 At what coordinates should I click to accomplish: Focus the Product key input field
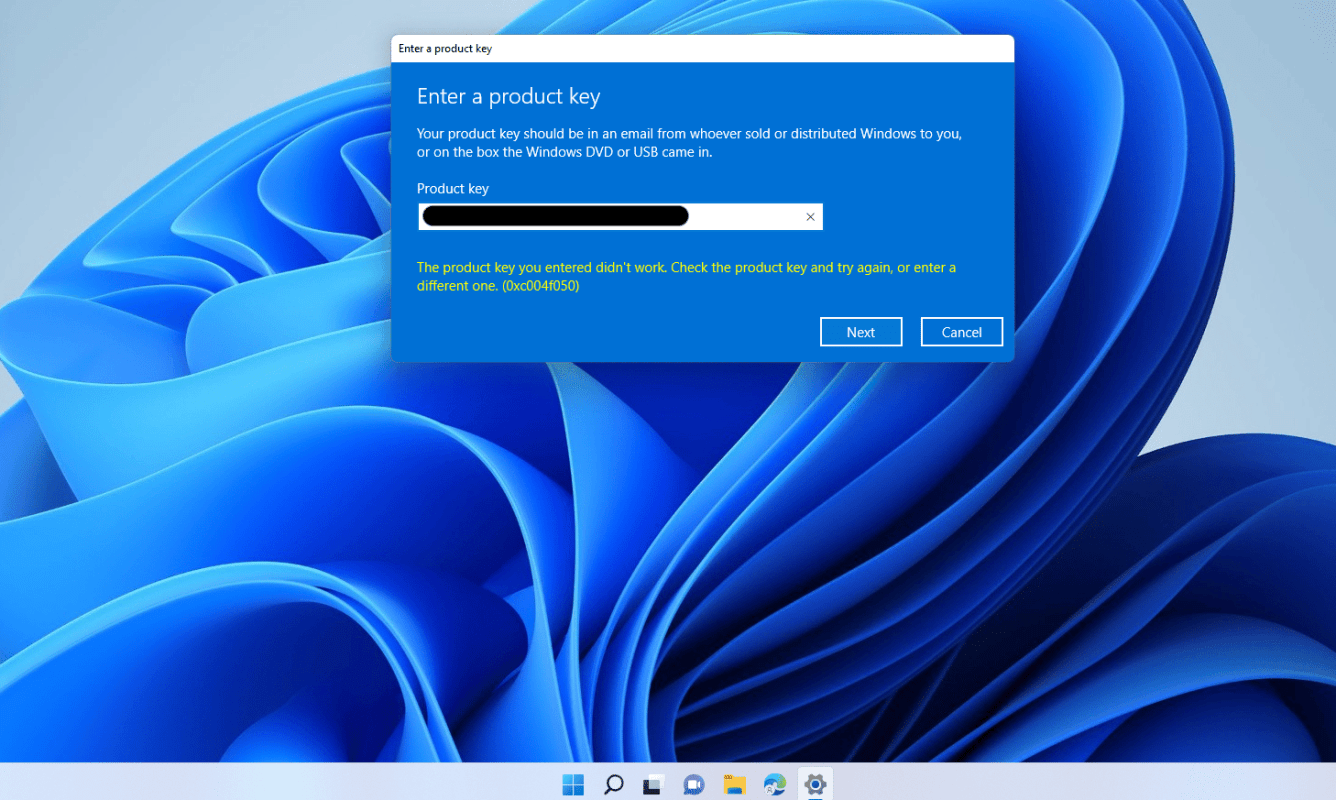click(x=620, y=217)
